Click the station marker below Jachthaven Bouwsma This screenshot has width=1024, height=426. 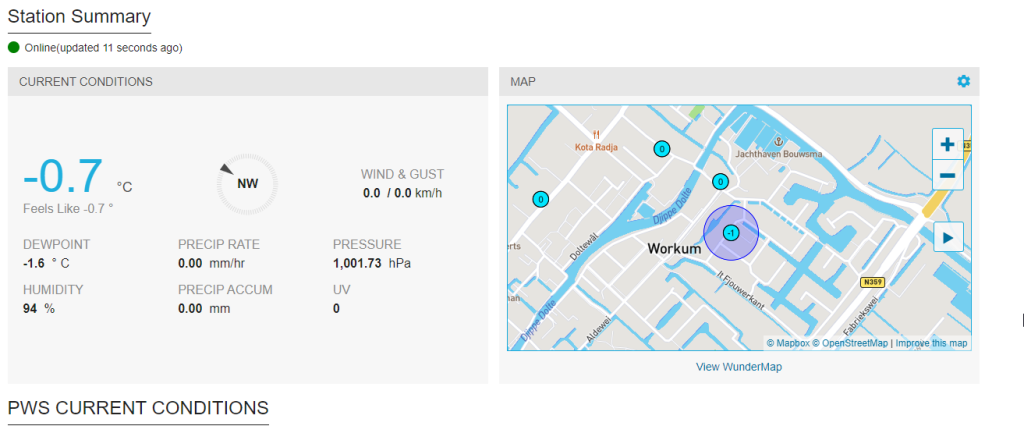(720, 182)
